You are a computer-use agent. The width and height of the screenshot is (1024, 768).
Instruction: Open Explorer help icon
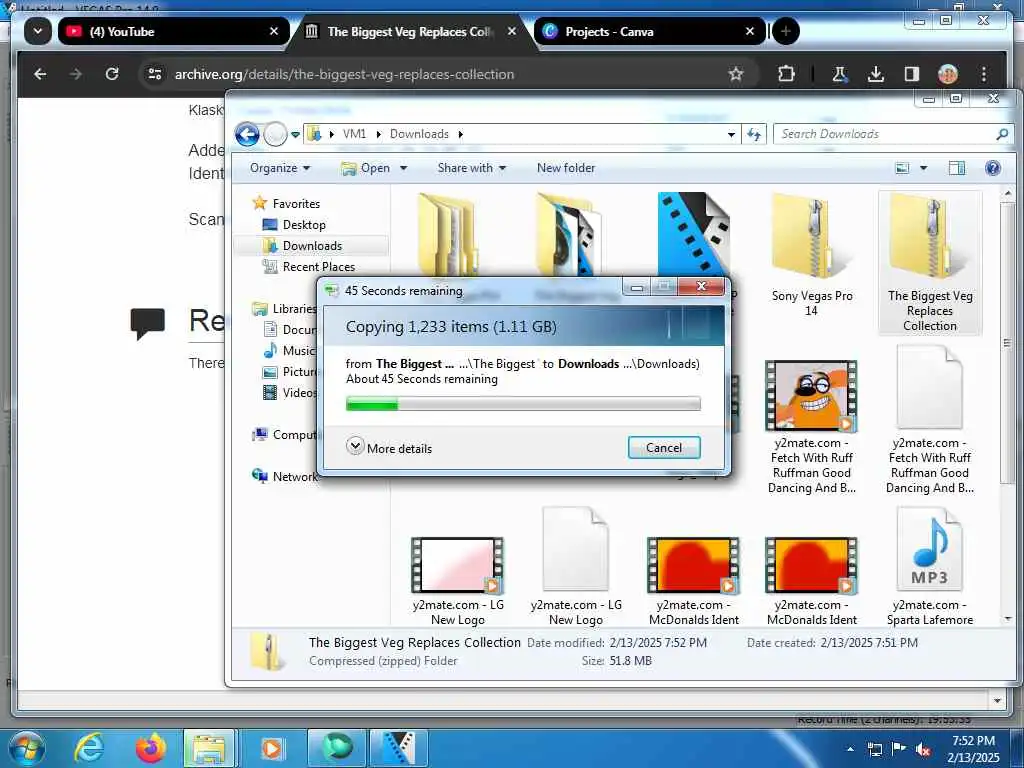point(993,168)
